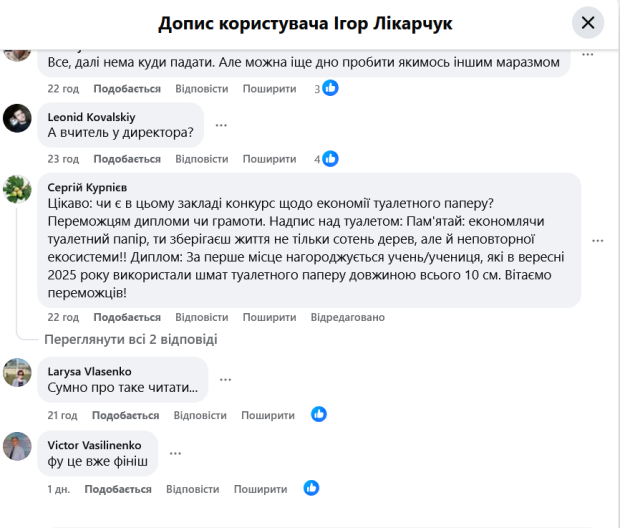Like Leonid Kovalskiy's comment via Подобається
620x528 pixels.
click(127, 158)
